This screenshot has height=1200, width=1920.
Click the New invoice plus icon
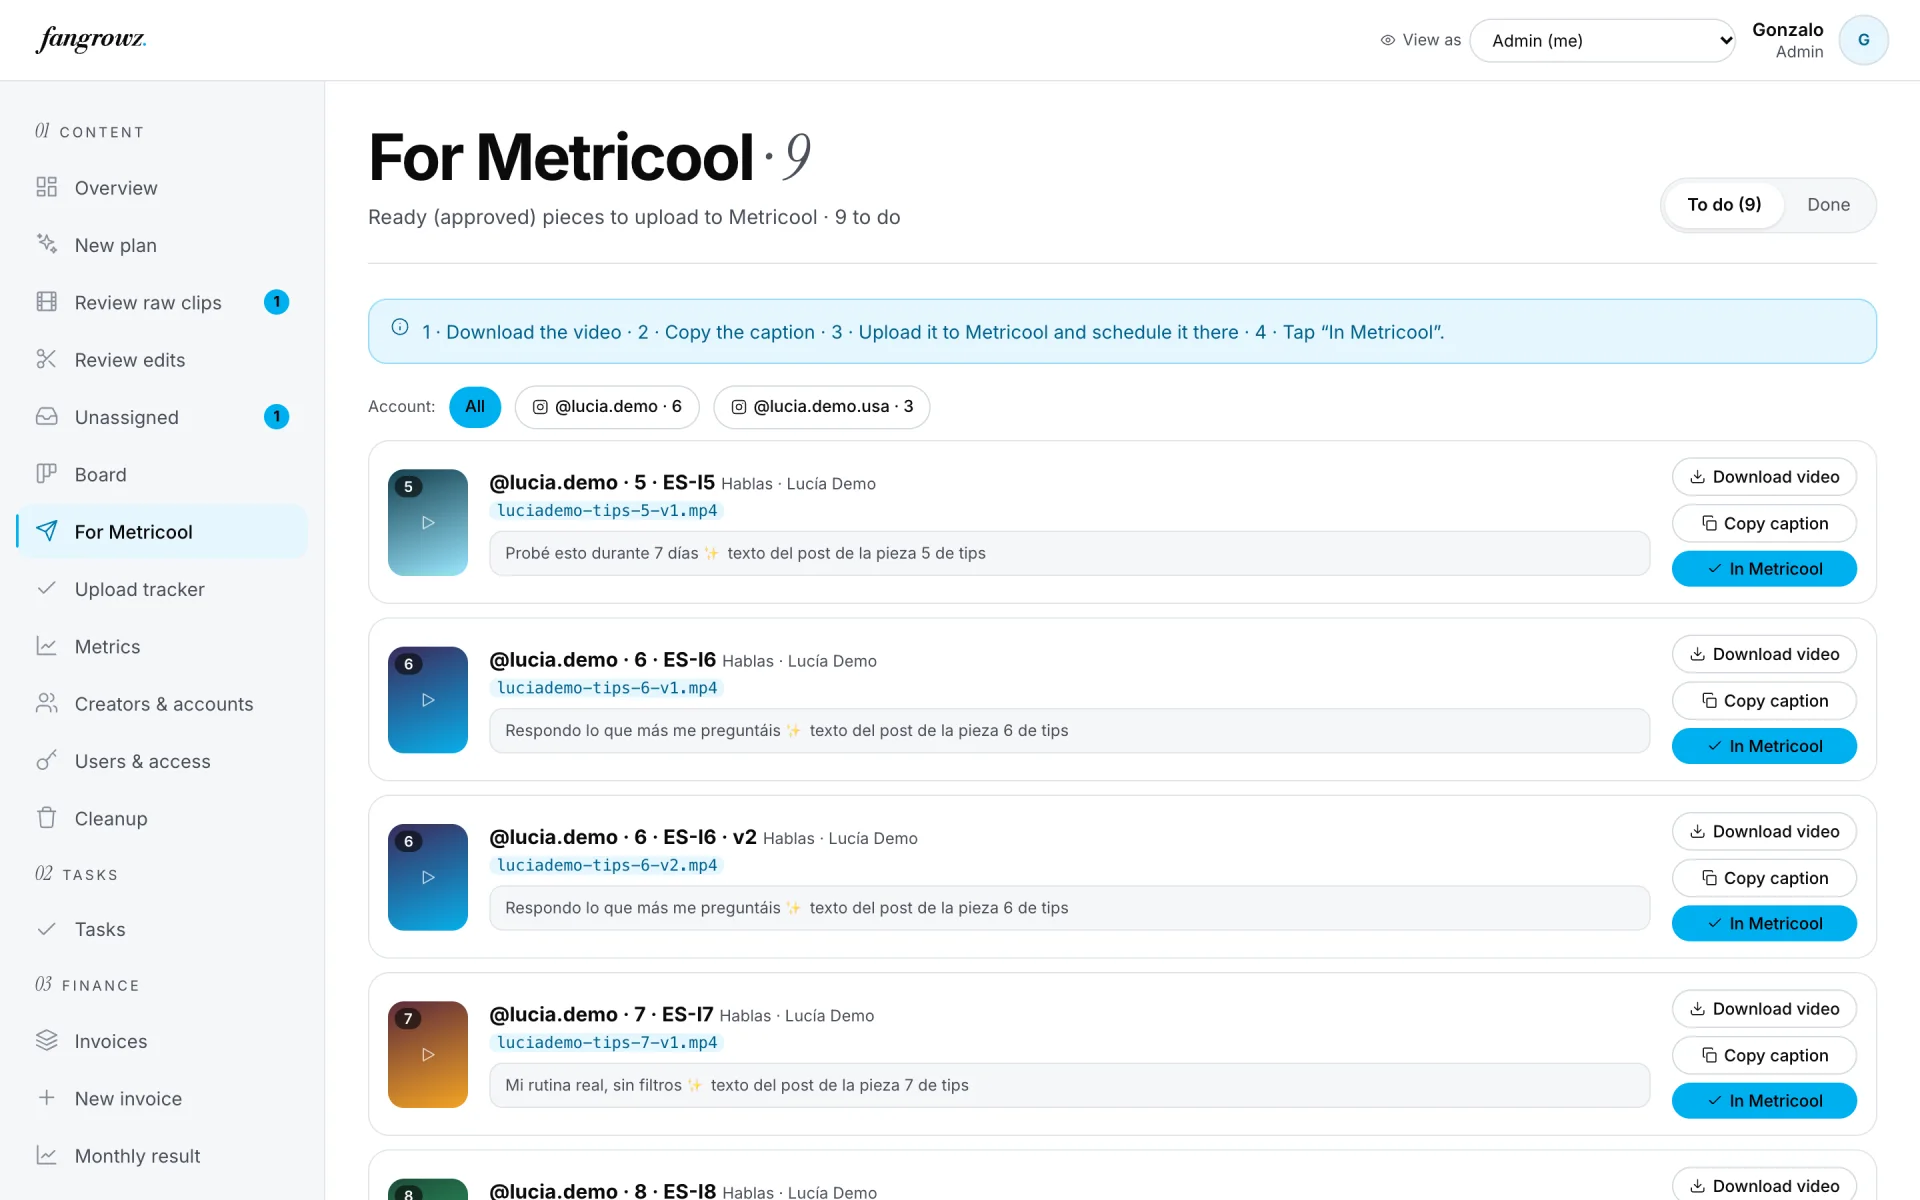click(x=46, y=1098)
